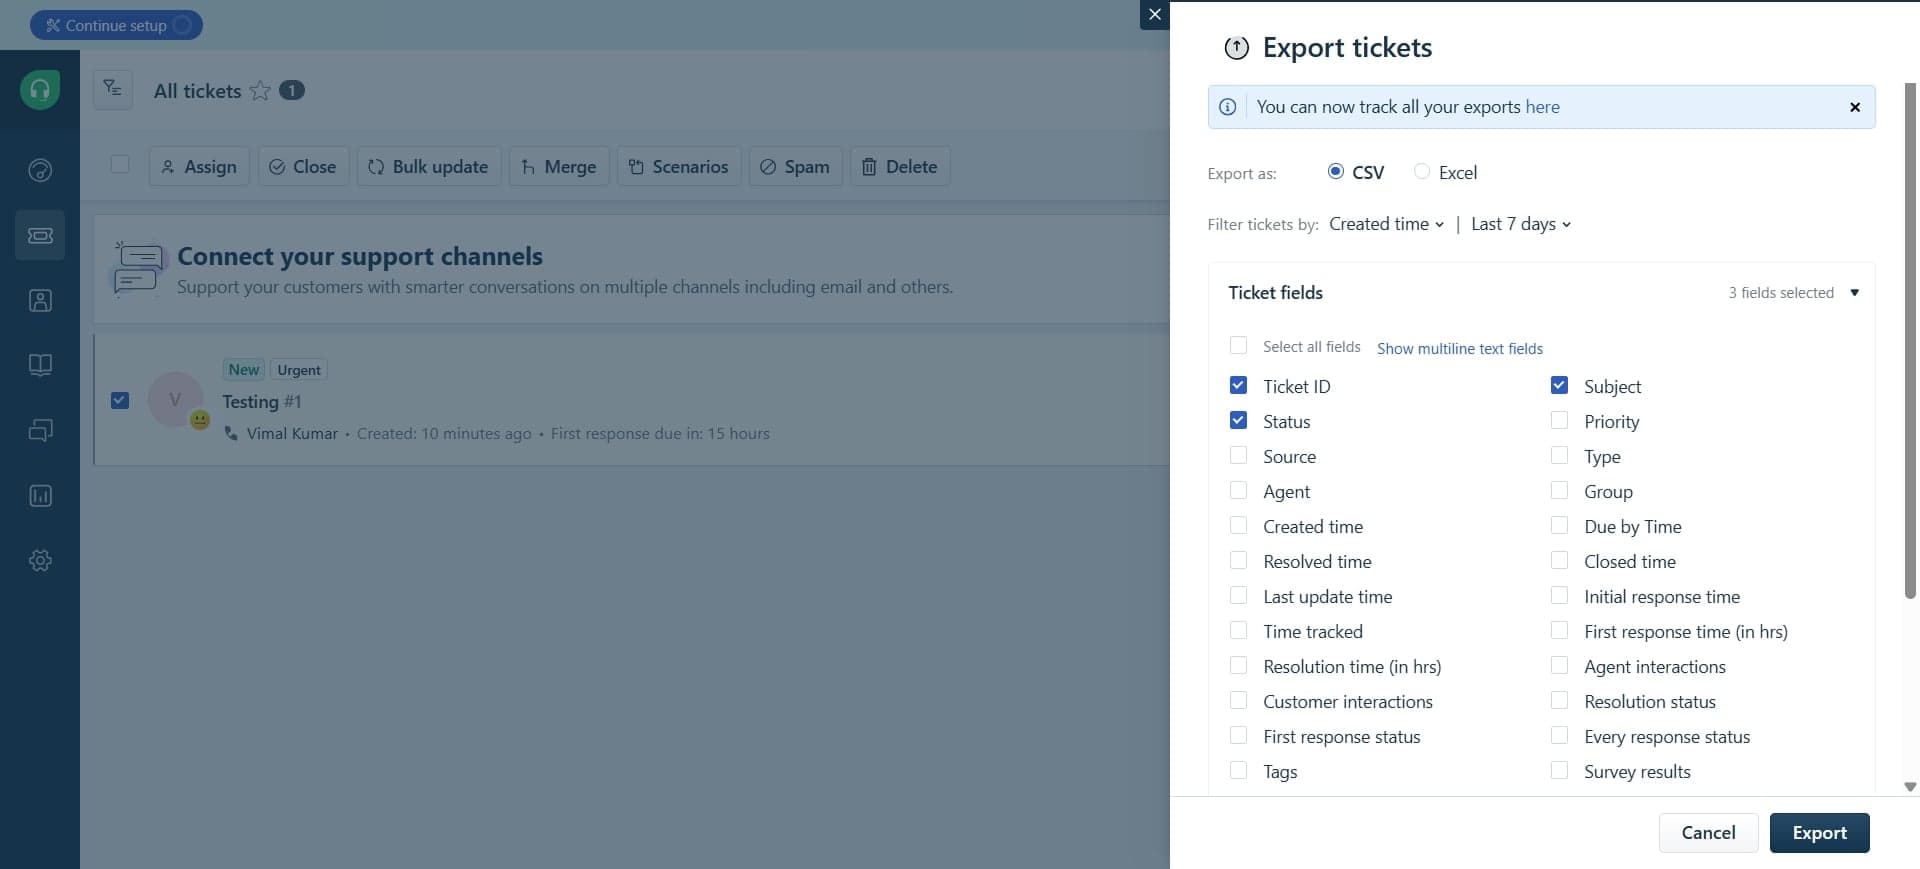Open the Forums chat icon in sidebar
This screenshot has height=869, width=1920.
40,430
